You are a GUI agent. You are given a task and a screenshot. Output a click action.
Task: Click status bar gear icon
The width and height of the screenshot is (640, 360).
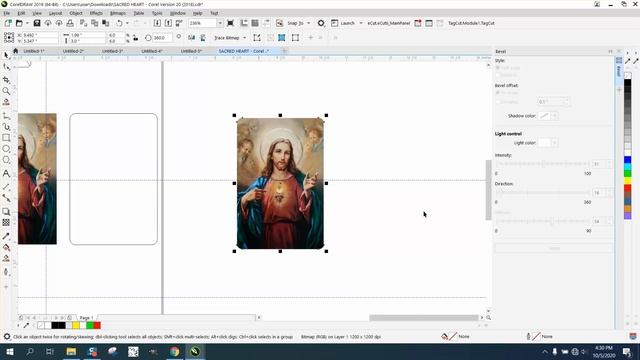coord(7,337)
